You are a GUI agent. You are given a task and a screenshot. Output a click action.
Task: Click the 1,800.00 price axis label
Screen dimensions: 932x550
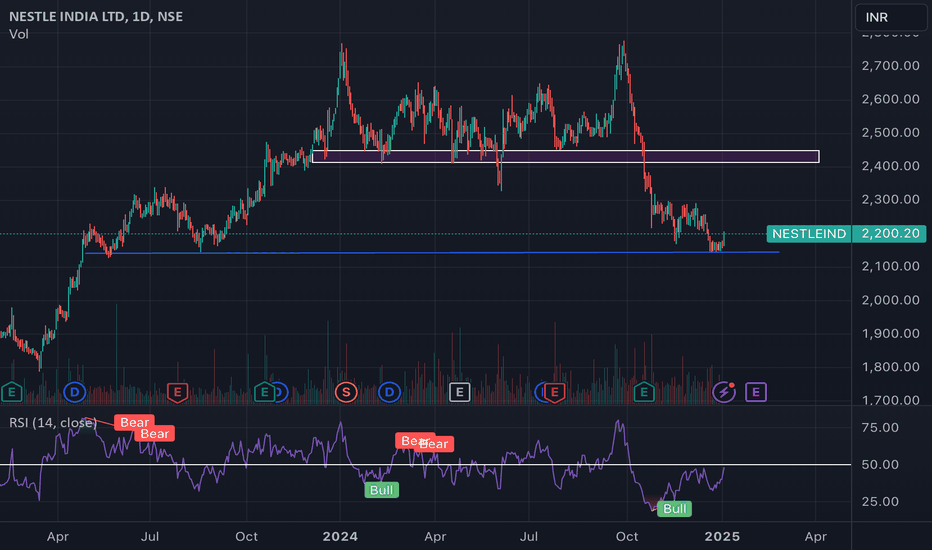click(890, 367)
